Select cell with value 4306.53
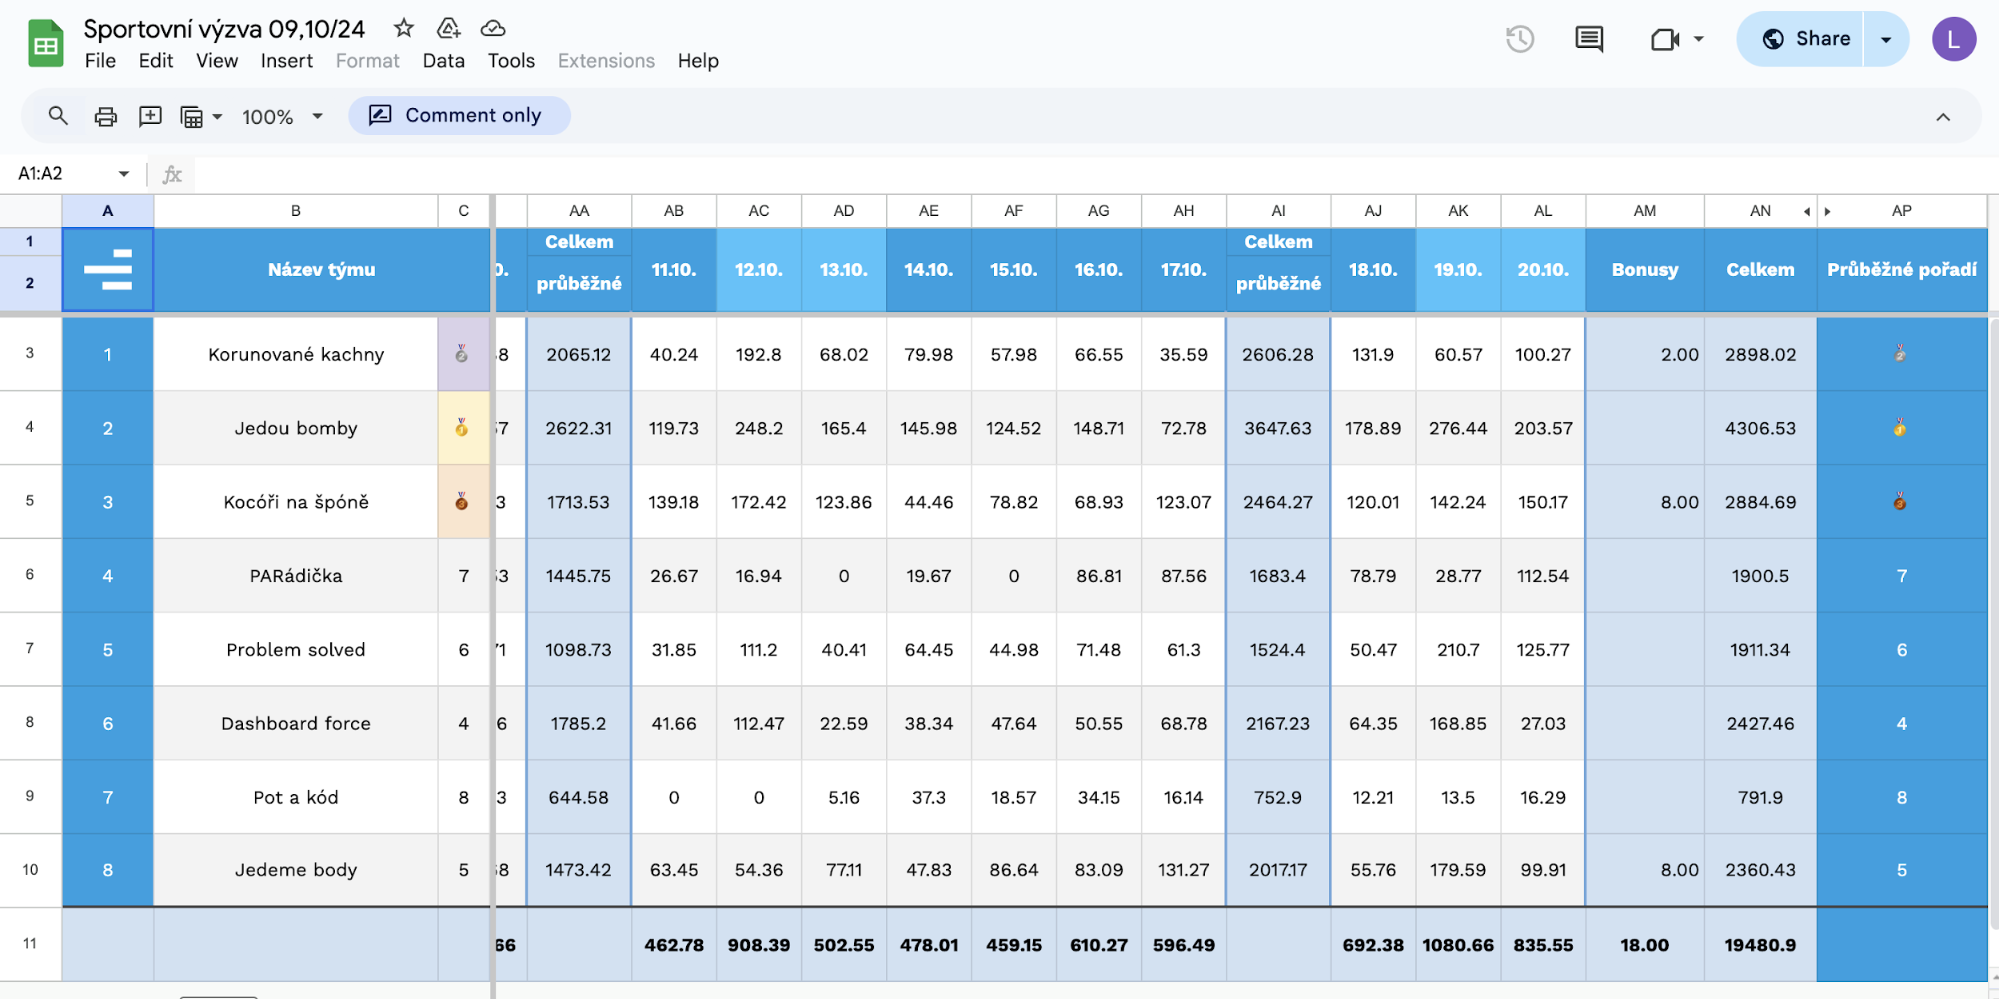Image resolution: width=1999 pixels, height=999 pixels. [x=1760, y=428]
